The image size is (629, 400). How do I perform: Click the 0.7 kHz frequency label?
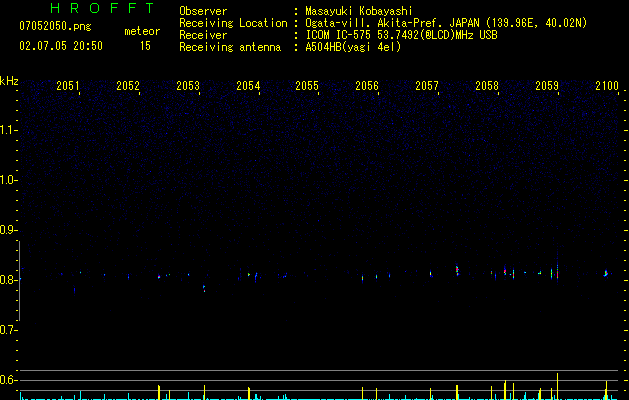click(x=8, y=330)
